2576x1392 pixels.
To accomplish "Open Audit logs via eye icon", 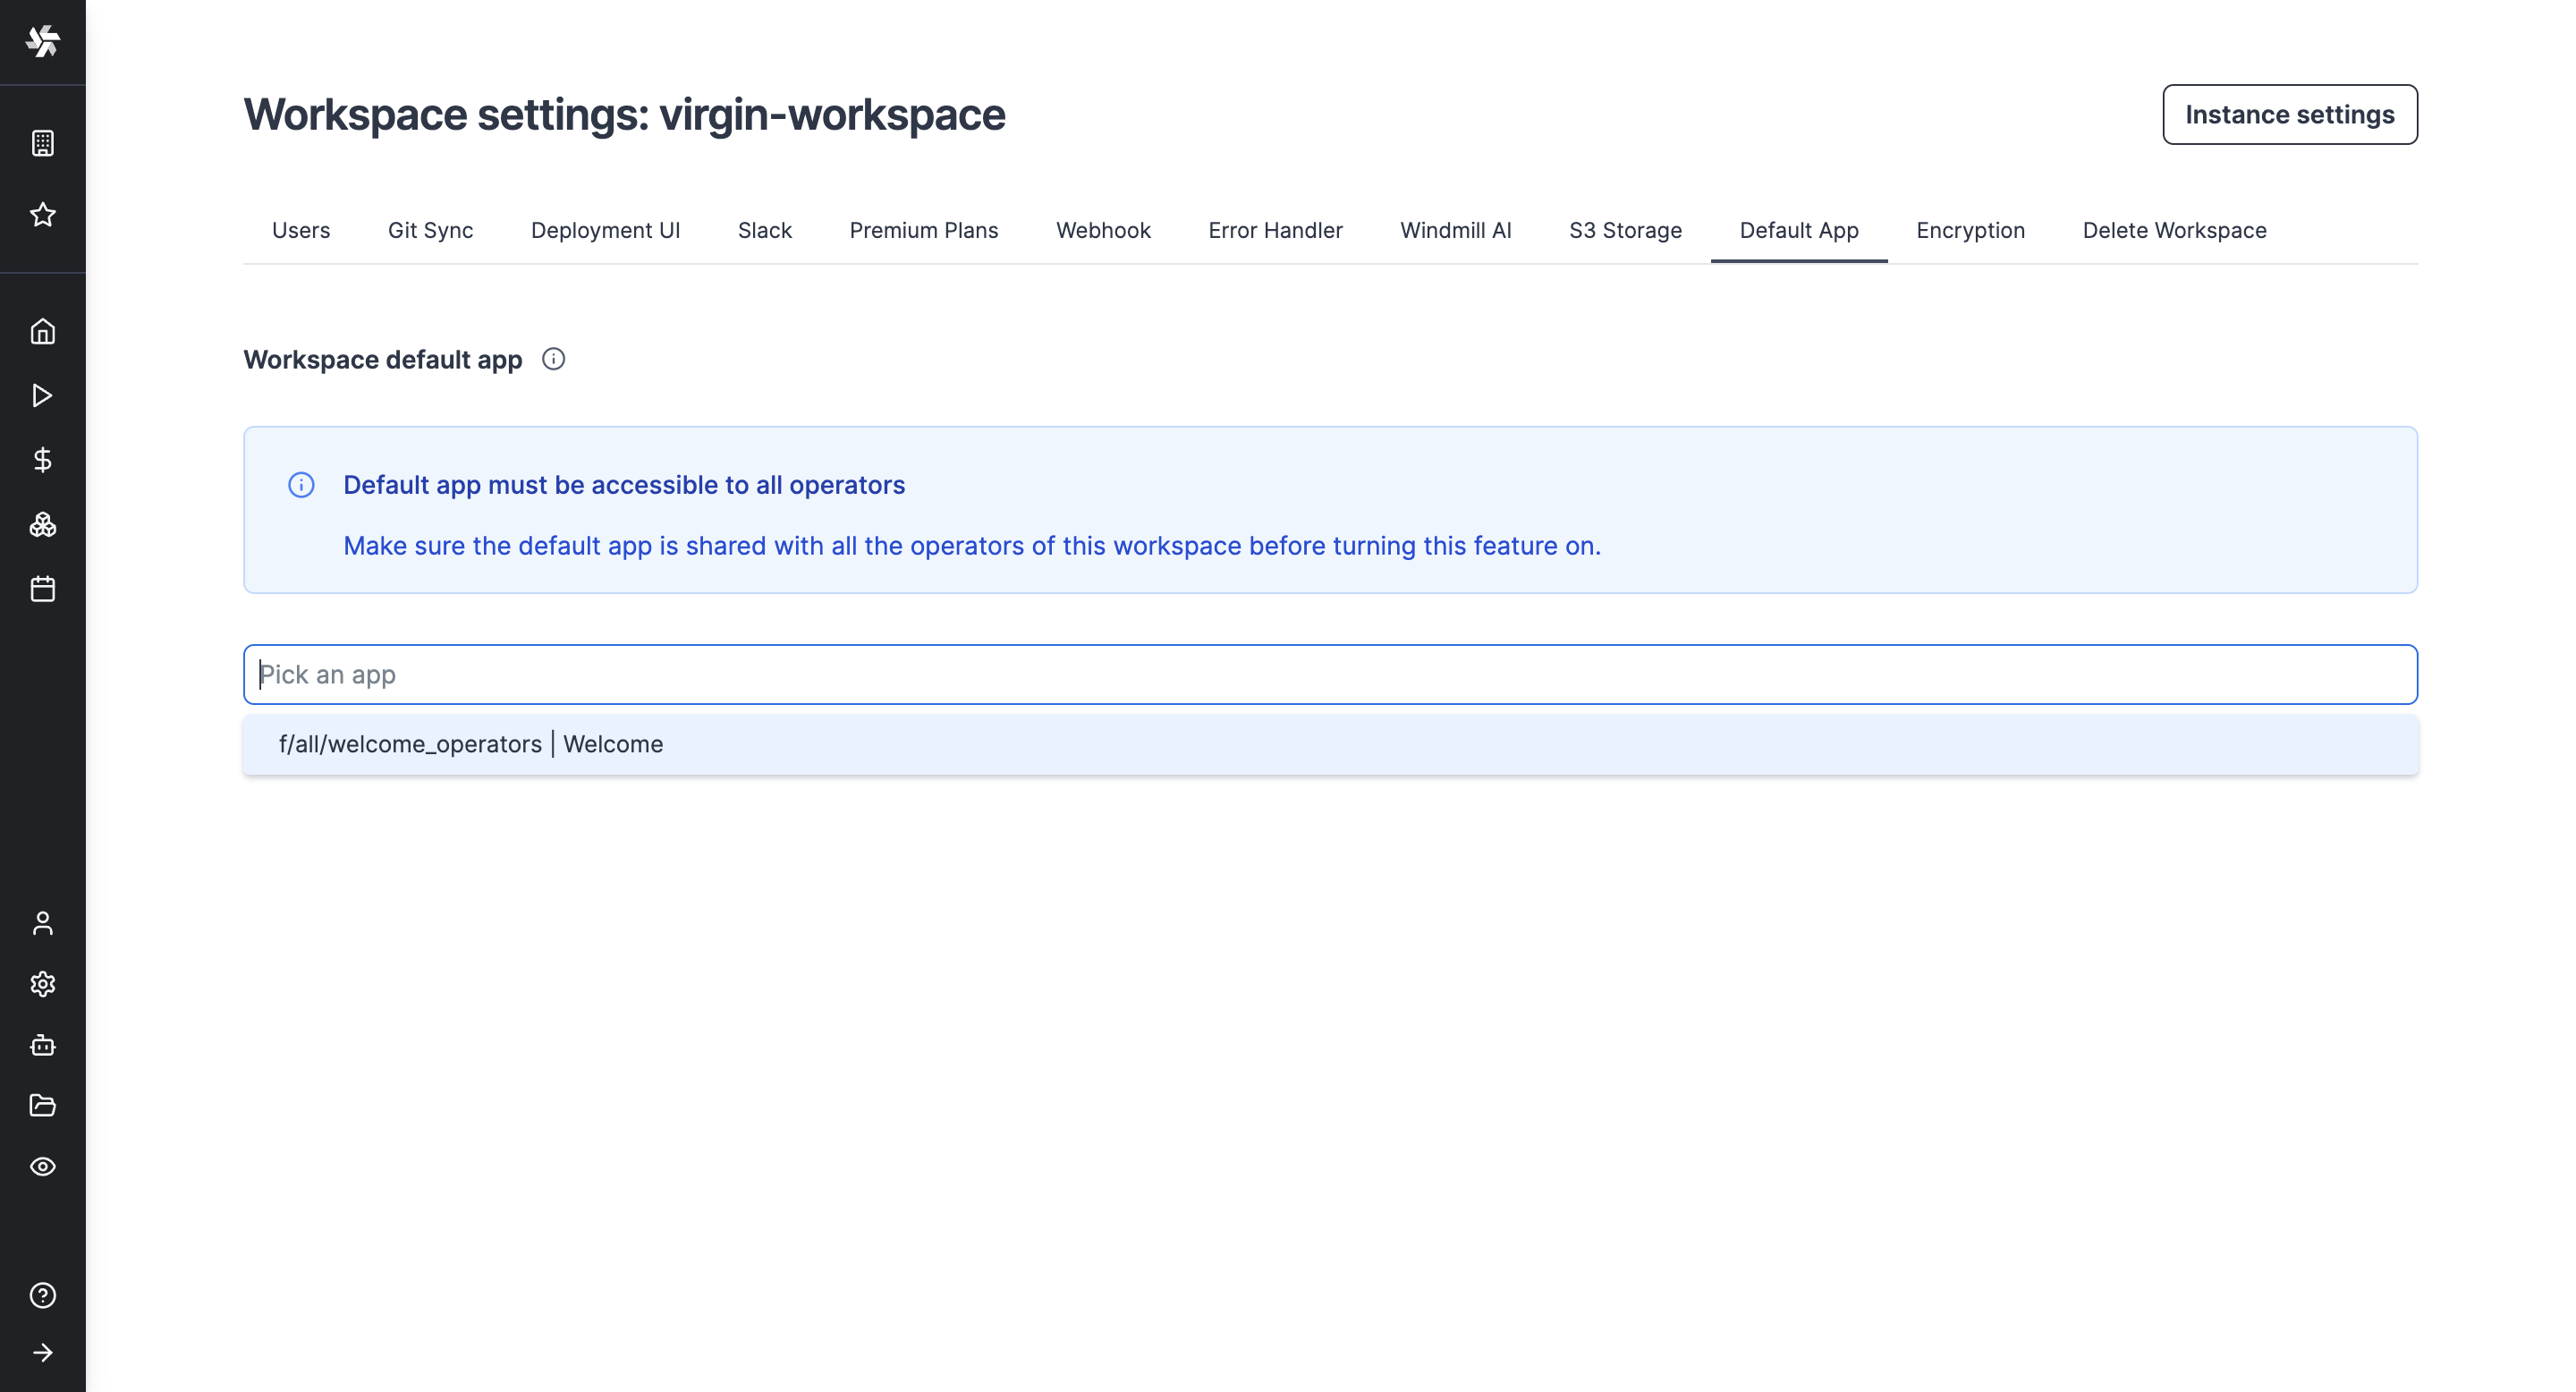I will click(x=42, y=1167).
